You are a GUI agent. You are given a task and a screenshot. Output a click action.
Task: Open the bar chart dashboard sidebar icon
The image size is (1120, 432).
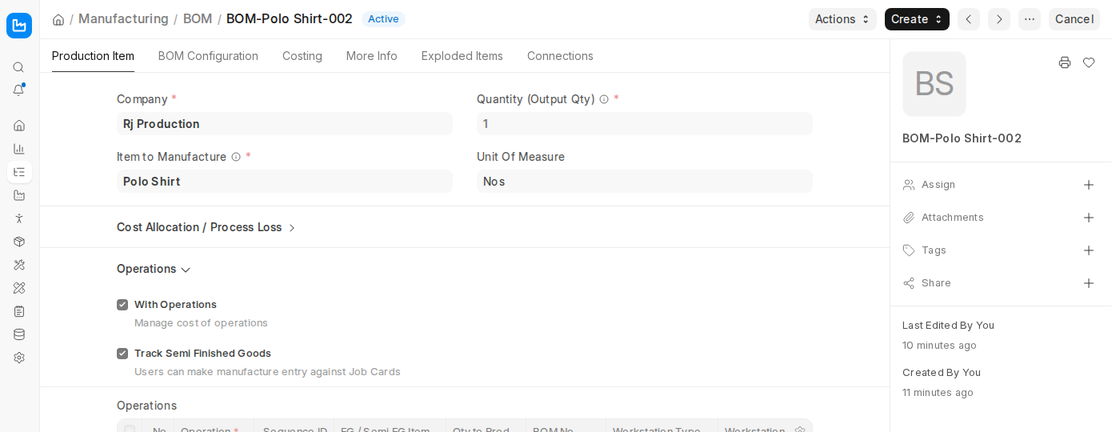click(x=19, y=149)
